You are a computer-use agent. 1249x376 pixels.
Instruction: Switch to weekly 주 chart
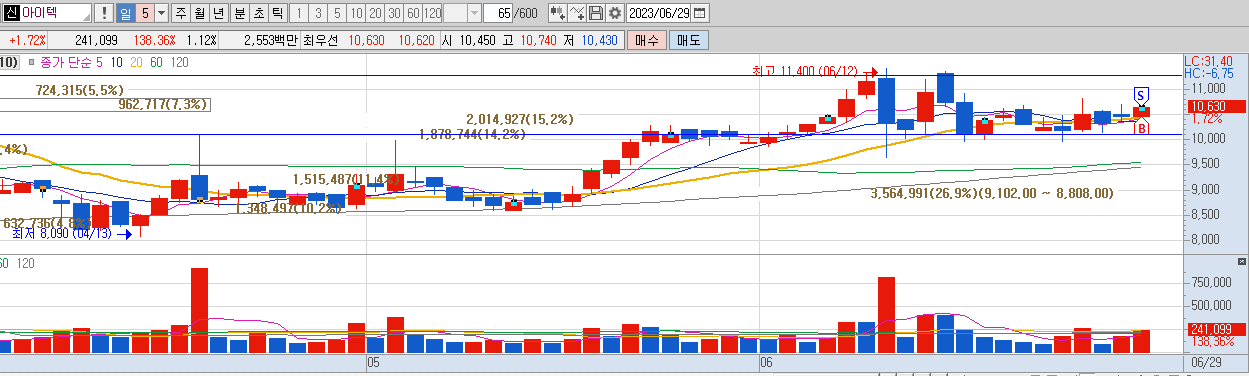point(180,13)
